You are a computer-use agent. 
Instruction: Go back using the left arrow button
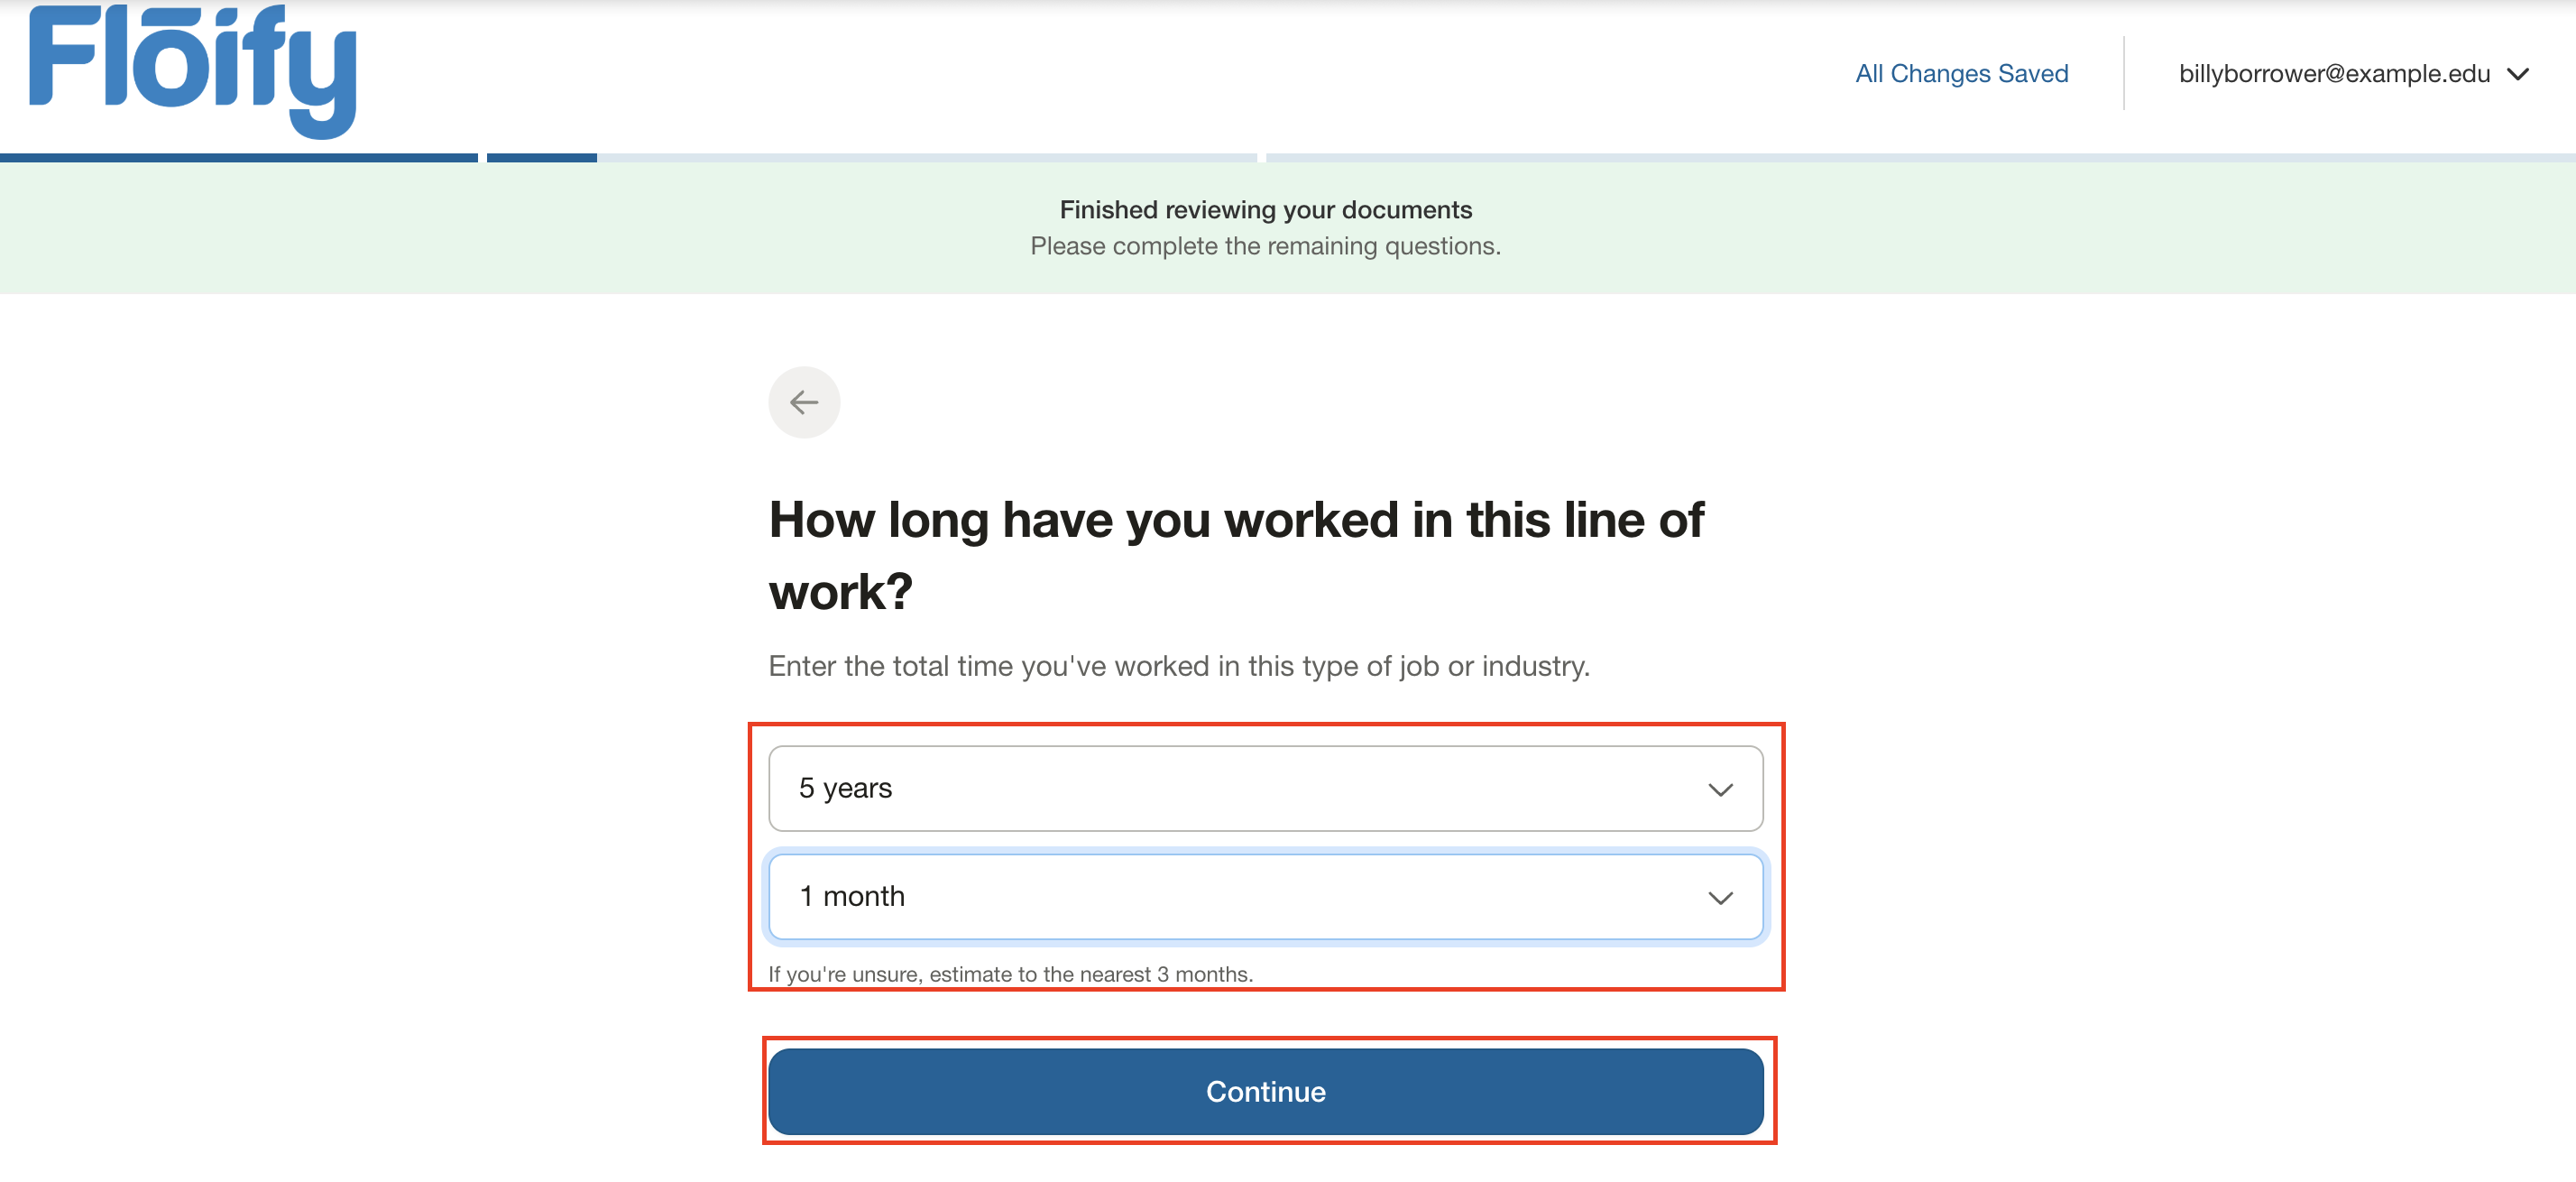tap(803, 402)
